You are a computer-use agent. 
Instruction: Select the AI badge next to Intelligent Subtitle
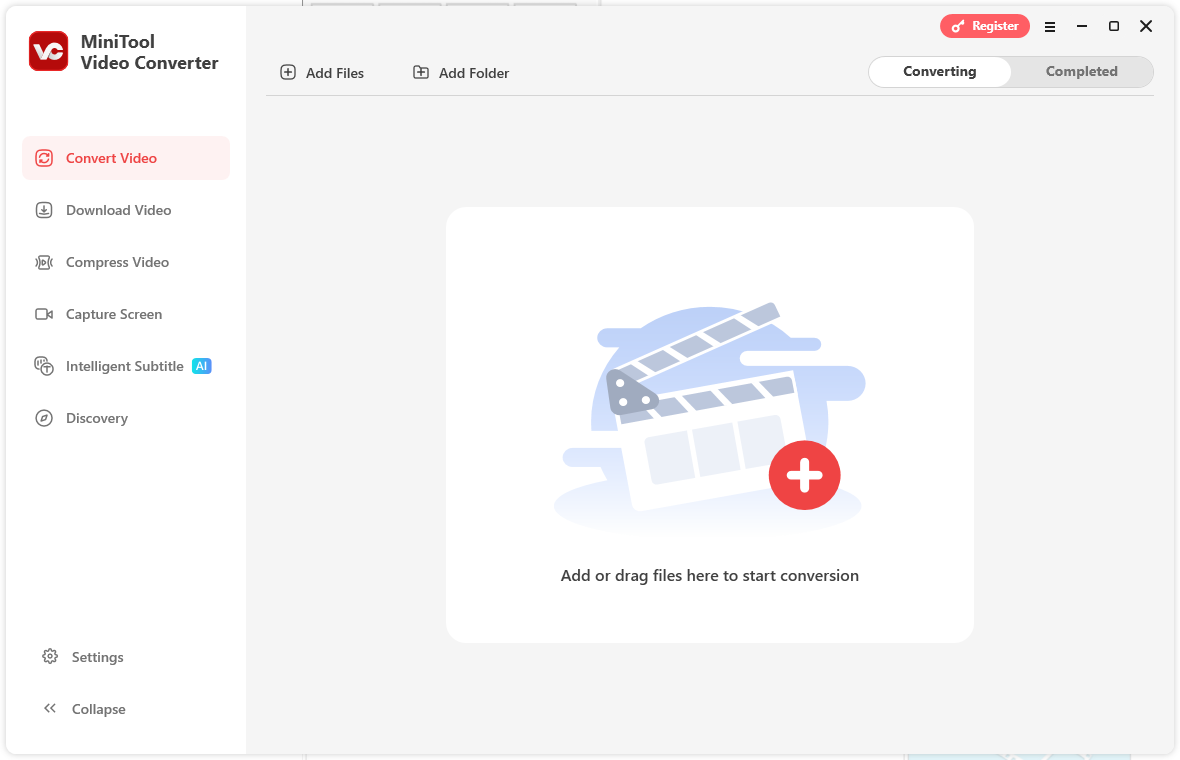tap(201, 366)
